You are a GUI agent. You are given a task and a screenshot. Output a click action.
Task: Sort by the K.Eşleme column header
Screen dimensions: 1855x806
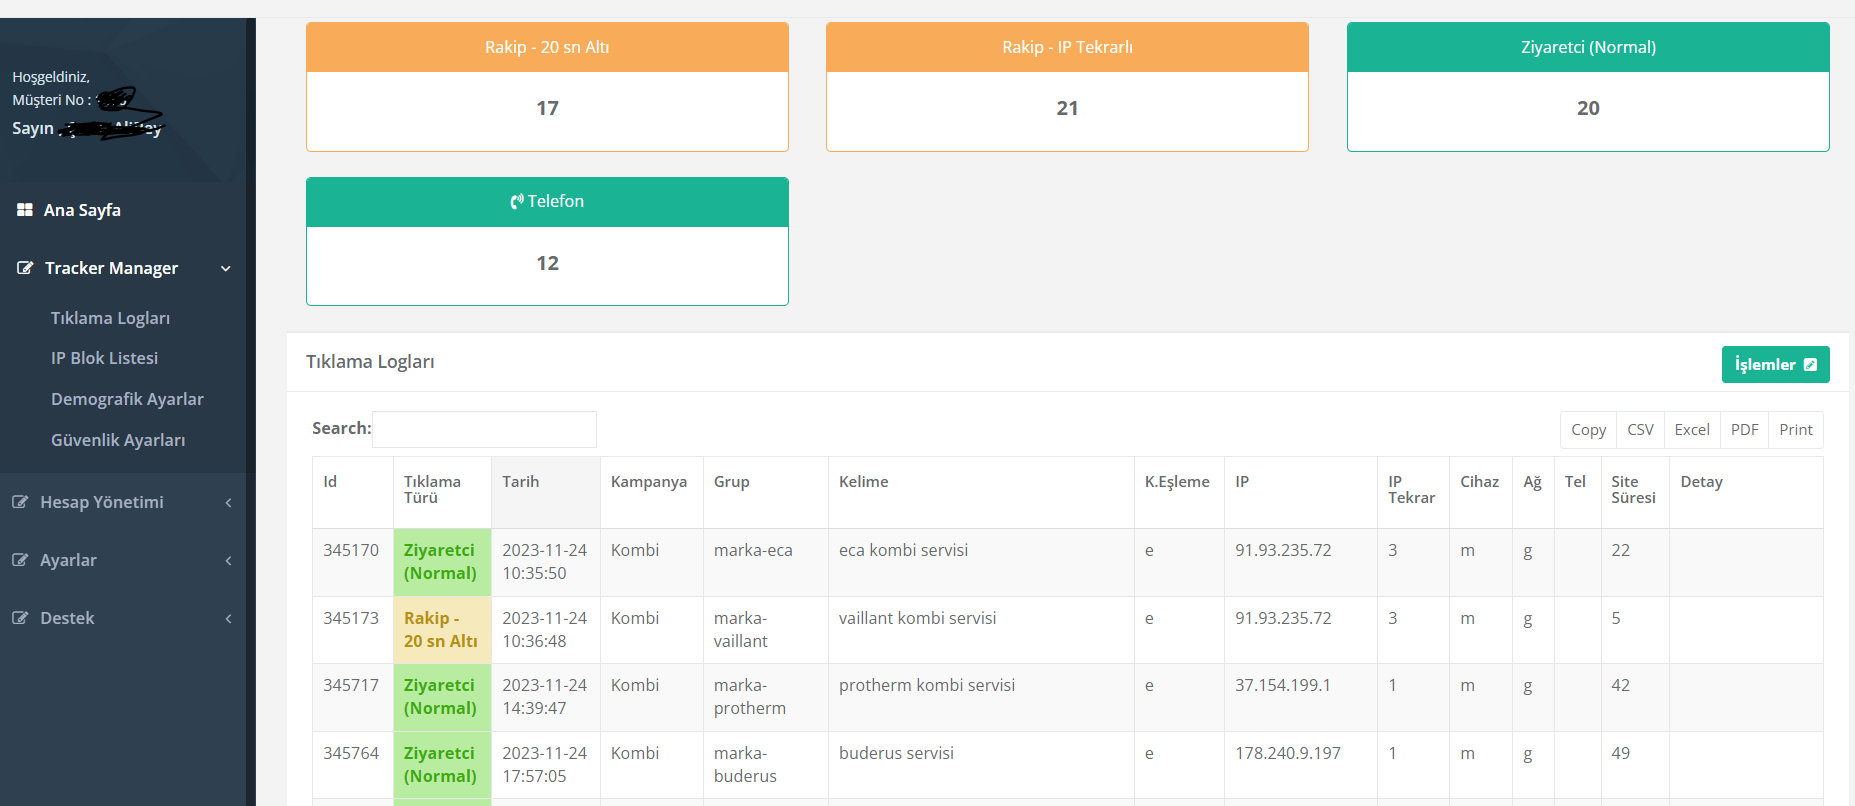1179,492
